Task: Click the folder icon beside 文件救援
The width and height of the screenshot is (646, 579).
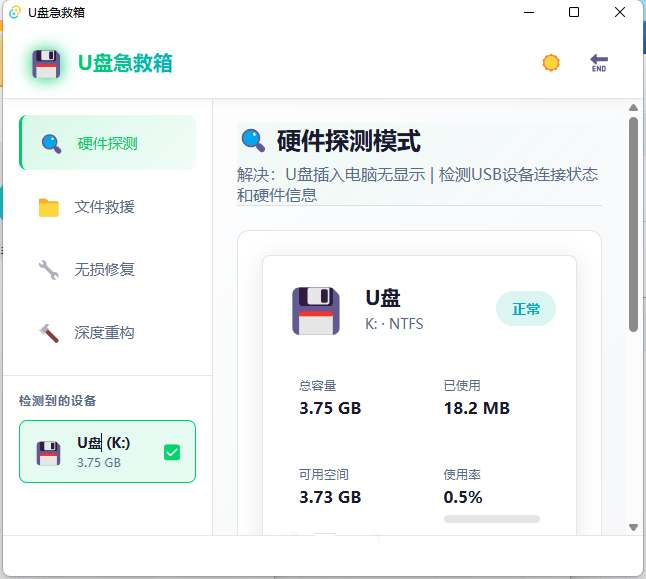Action: [x=49, y=207]
